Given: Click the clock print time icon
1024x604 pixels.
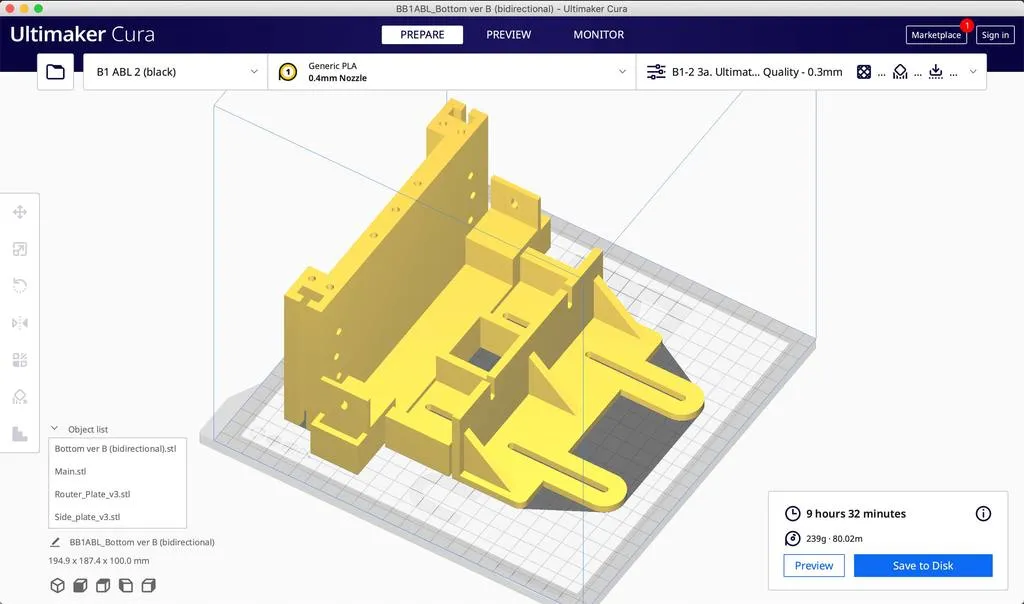Looking at the screenshot, I should pos(792,514).
